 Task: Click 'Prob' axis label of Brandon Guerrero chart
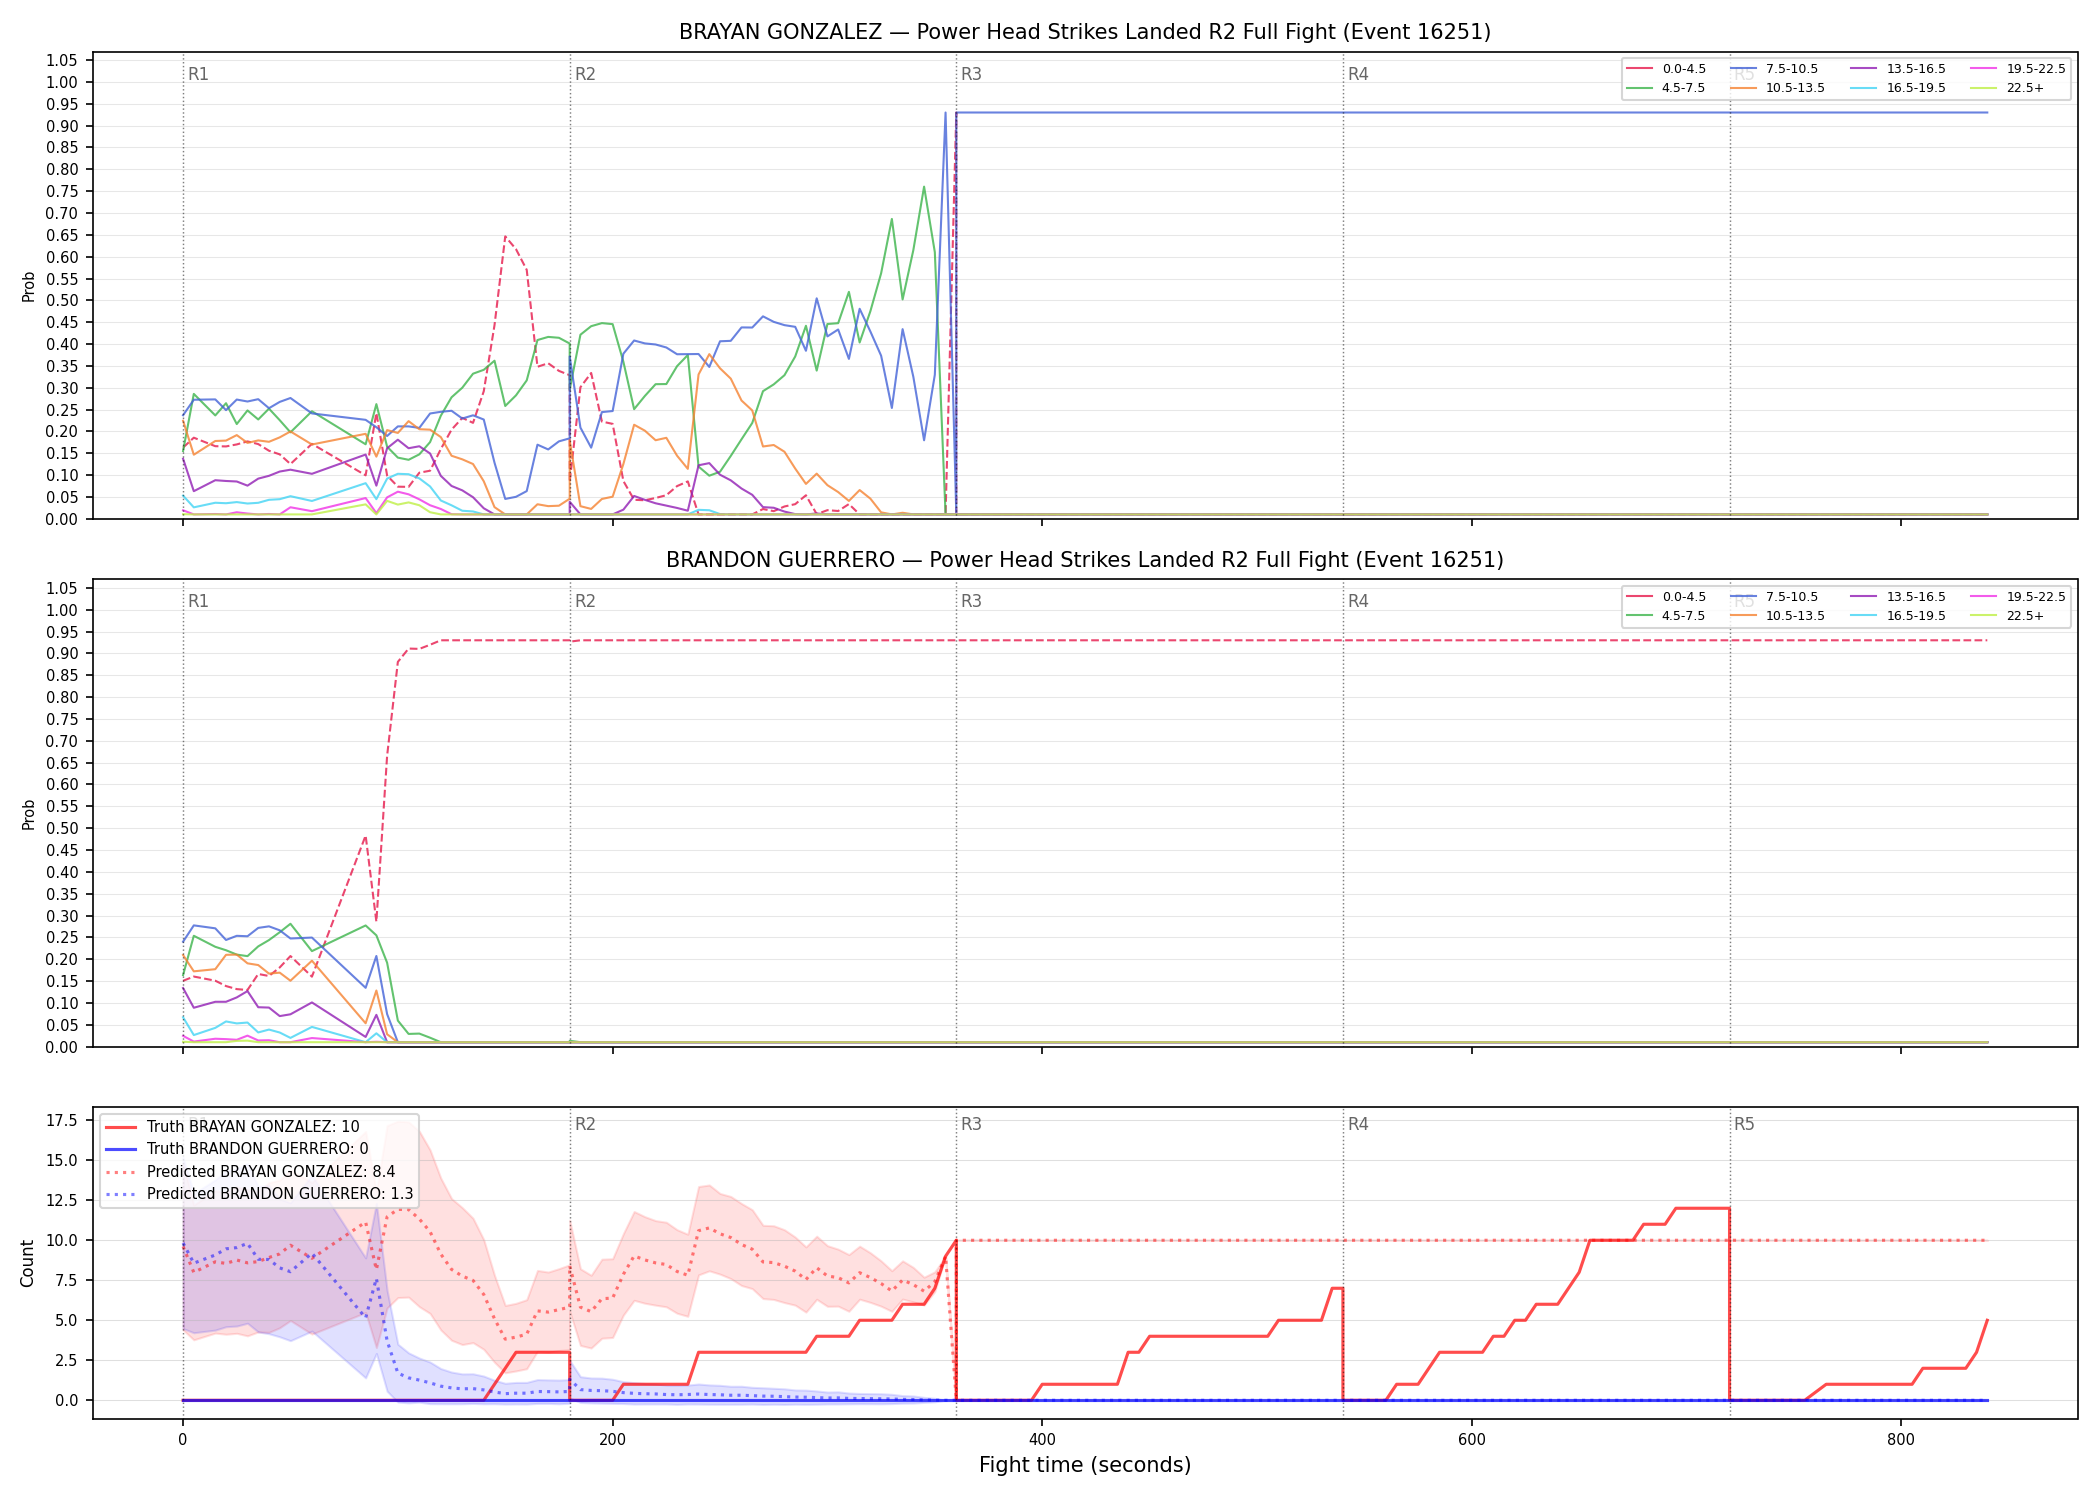tap(28, 814)
